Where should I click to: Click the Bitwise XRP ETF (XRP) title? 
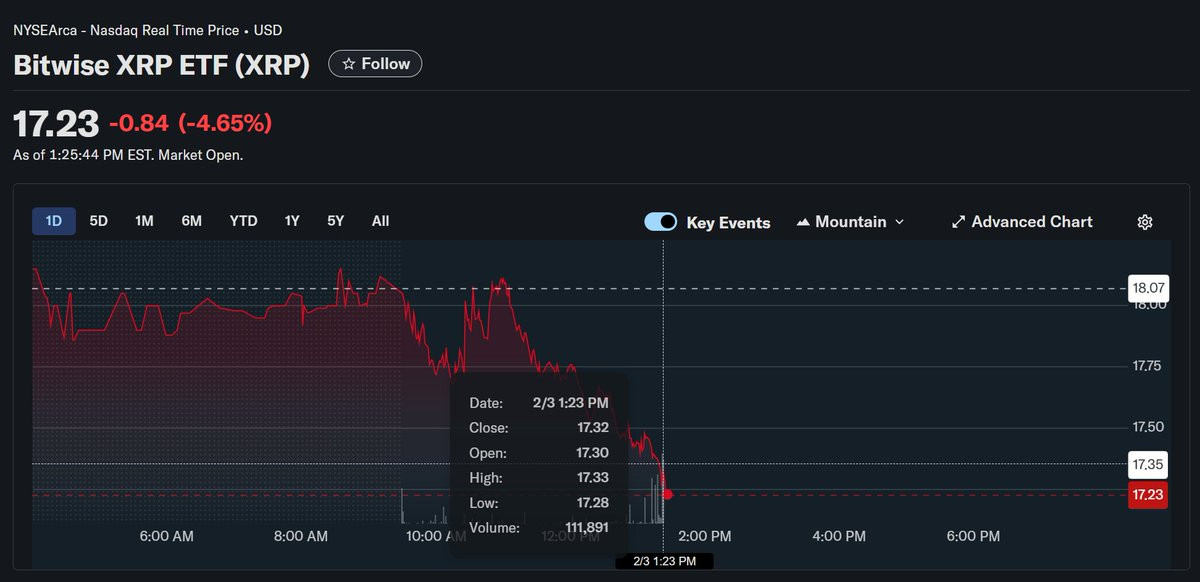pos(162,65)
